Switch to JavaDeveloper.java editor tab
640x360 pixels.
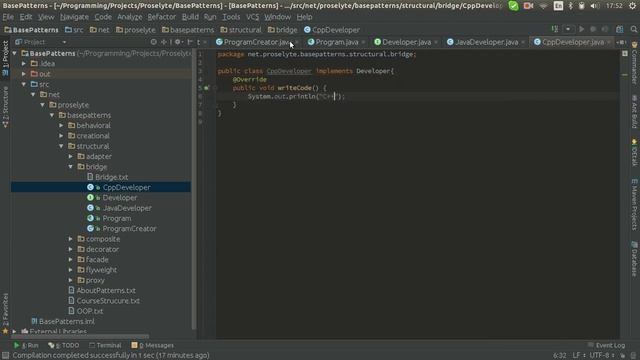[x=486, y=42]
